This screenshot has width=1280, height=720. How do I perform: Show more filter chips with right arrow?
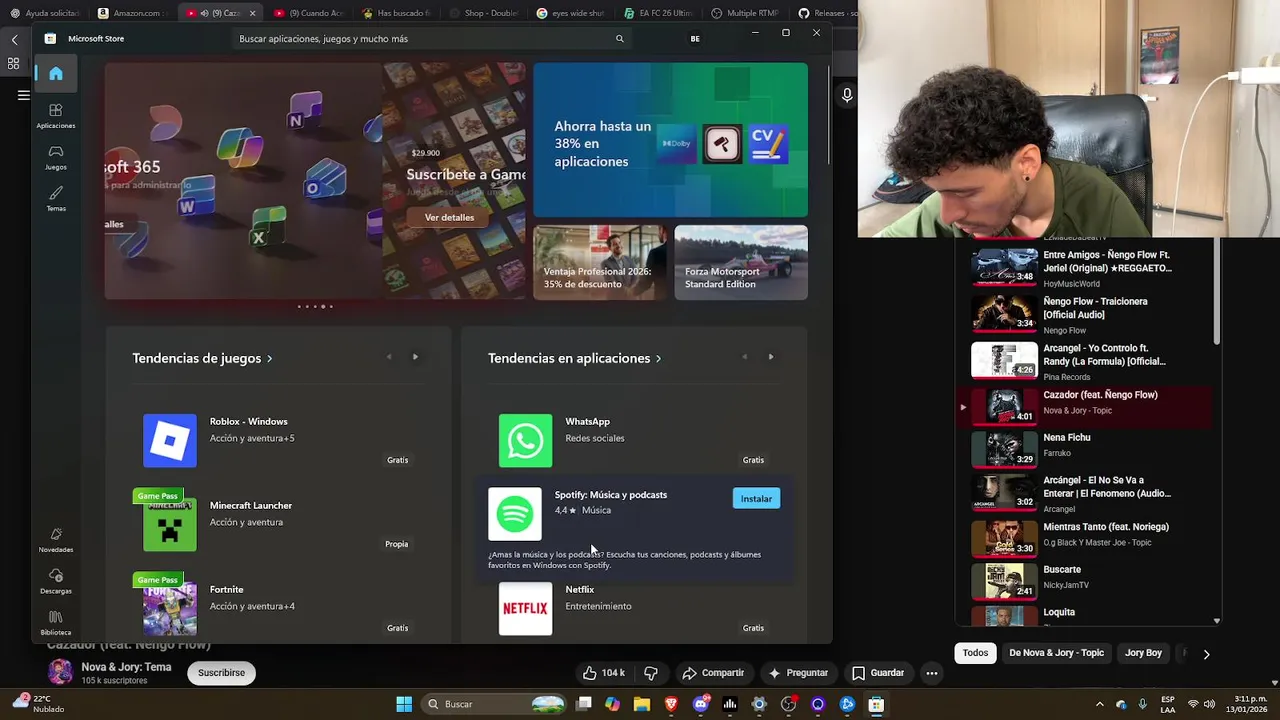(x=1206, y=654)
